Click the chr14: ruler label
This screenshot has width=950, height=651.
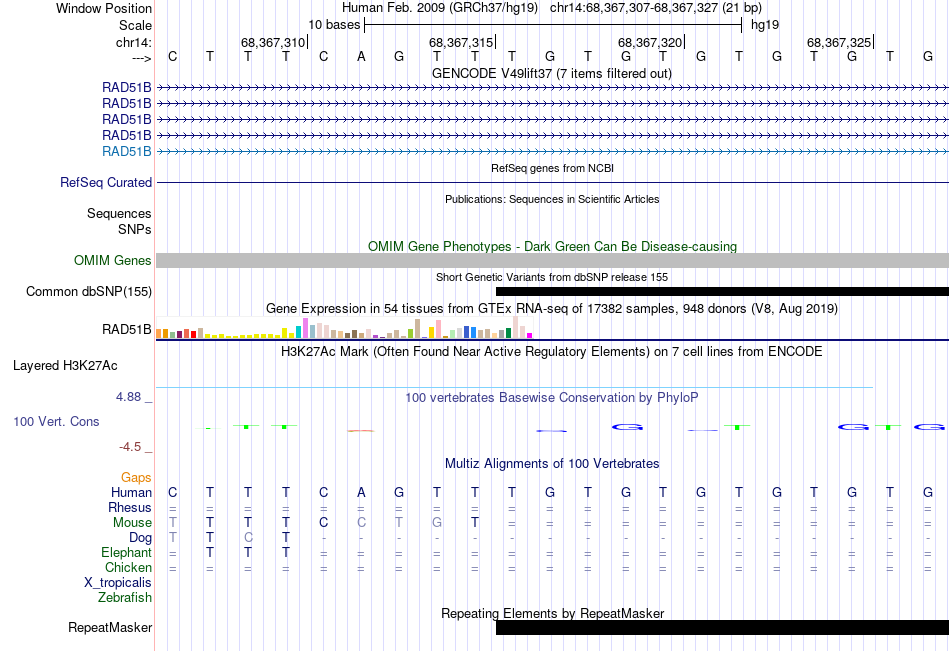[134, 42]
